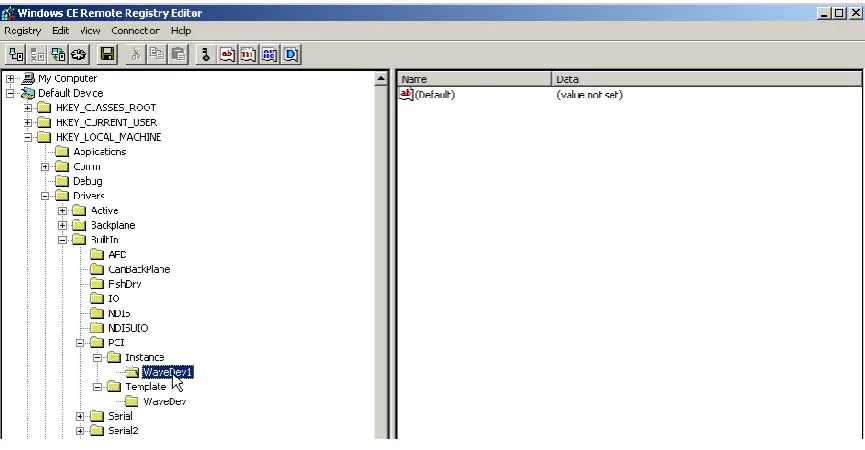865x450 pixels.
Task: Click the Name column header
Action: (x=474, y=79)
